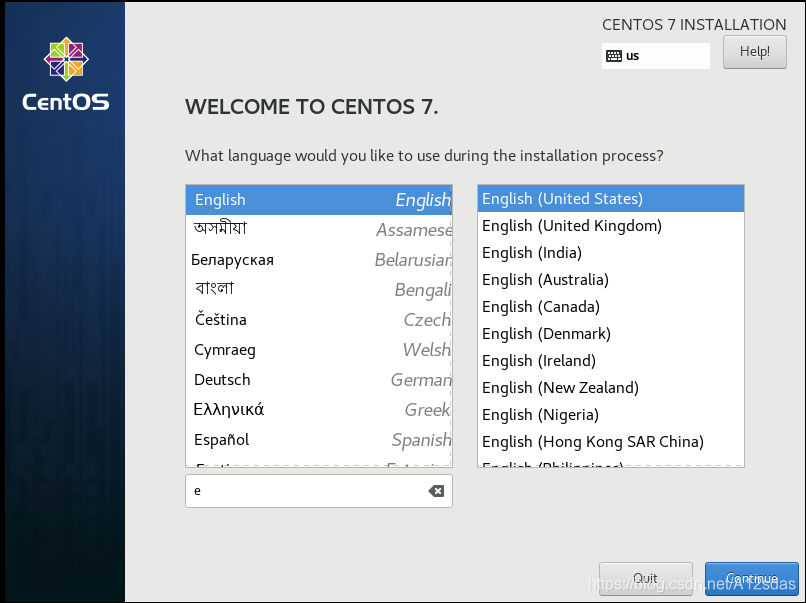Choose Cymraeg (Welsh) in the list
The image size is (806, 603).
coord(319,350)
